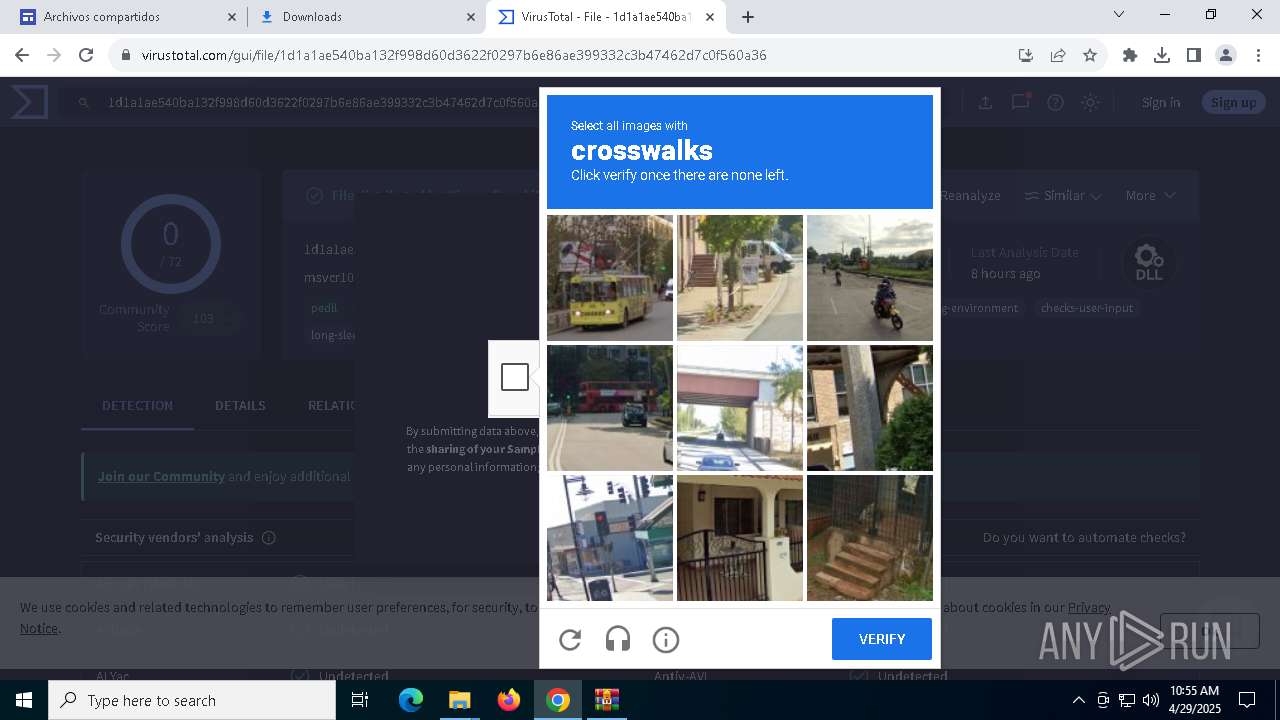This screenshot has height=720, width=1280.
Task: Click the VirusTotal logo
Action: (29, 102)
